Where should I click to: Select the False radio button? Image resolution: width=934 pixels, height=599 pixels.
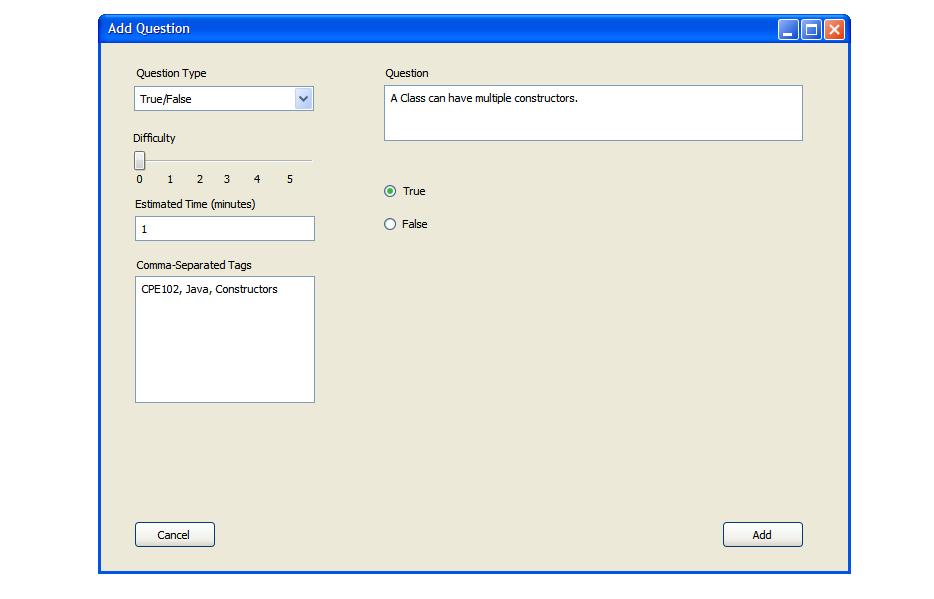390,224
